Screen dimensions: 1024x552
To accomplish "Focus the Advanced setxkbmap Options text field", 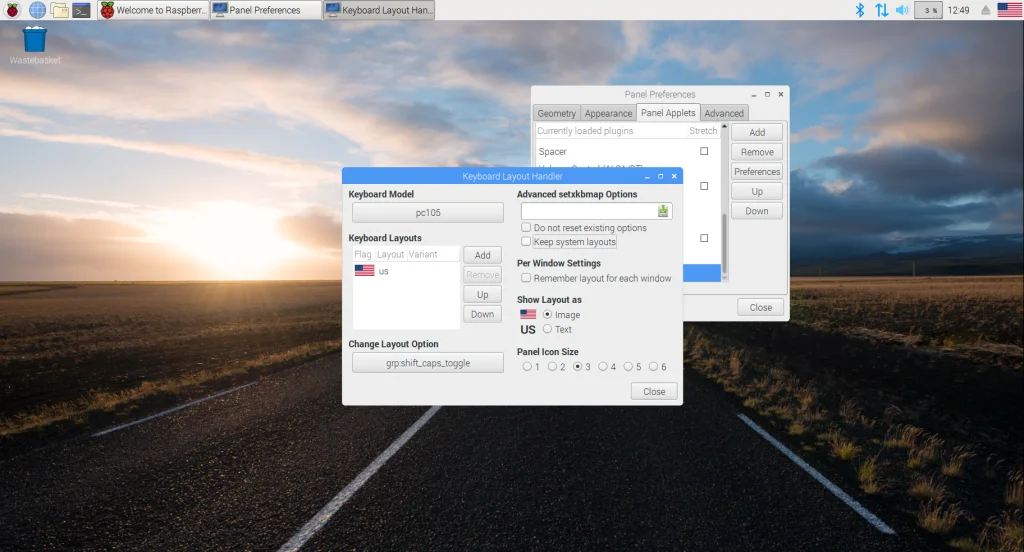I will [589, 211].
